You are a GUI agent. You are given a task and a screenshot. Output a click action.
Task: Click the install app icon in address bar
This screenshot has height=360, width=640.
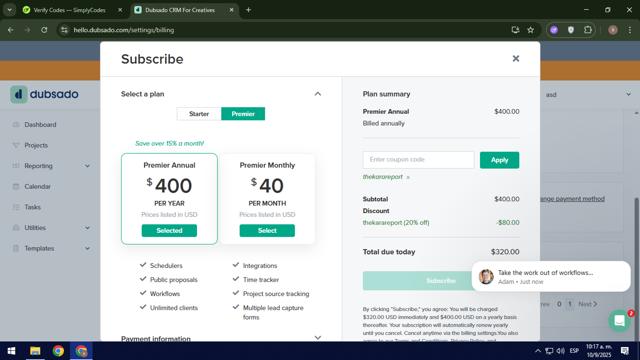click(515, 30)
